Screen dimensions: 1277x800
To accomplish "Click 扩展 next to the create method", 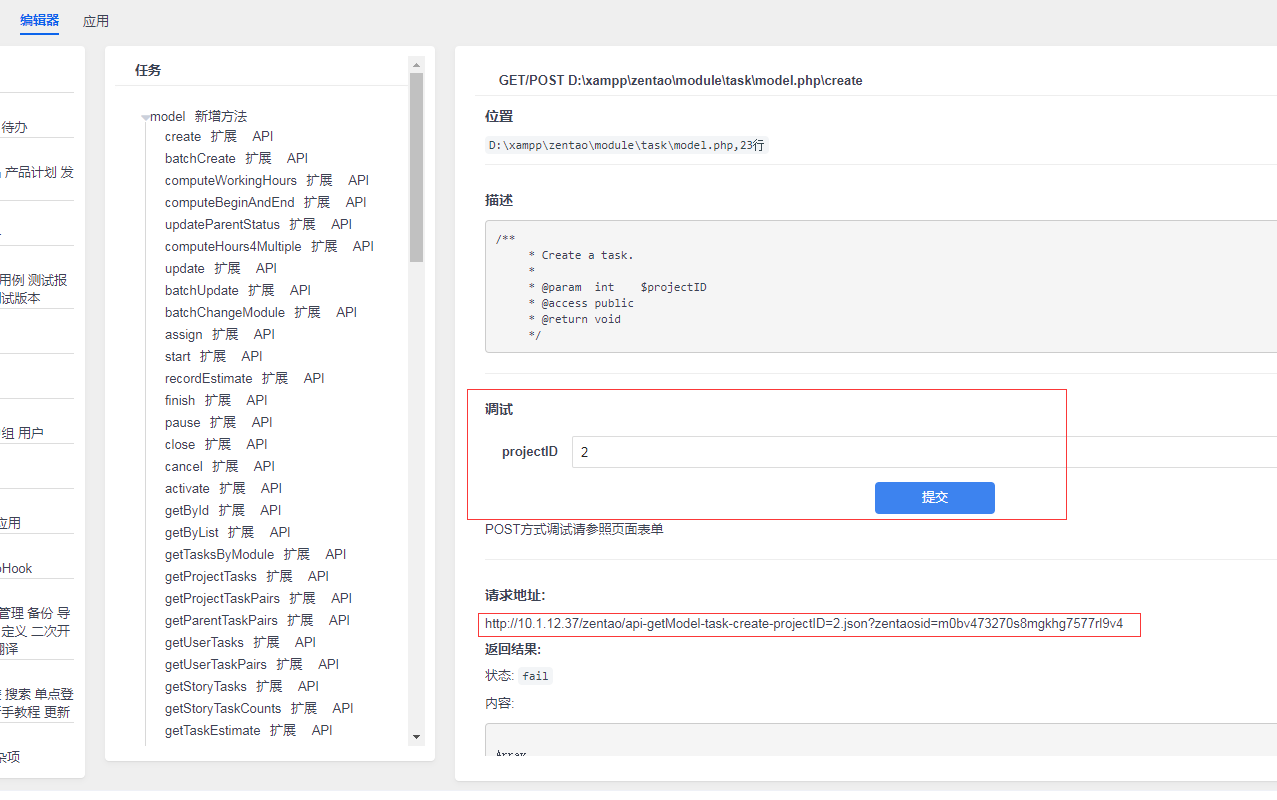I will (224, 136).
